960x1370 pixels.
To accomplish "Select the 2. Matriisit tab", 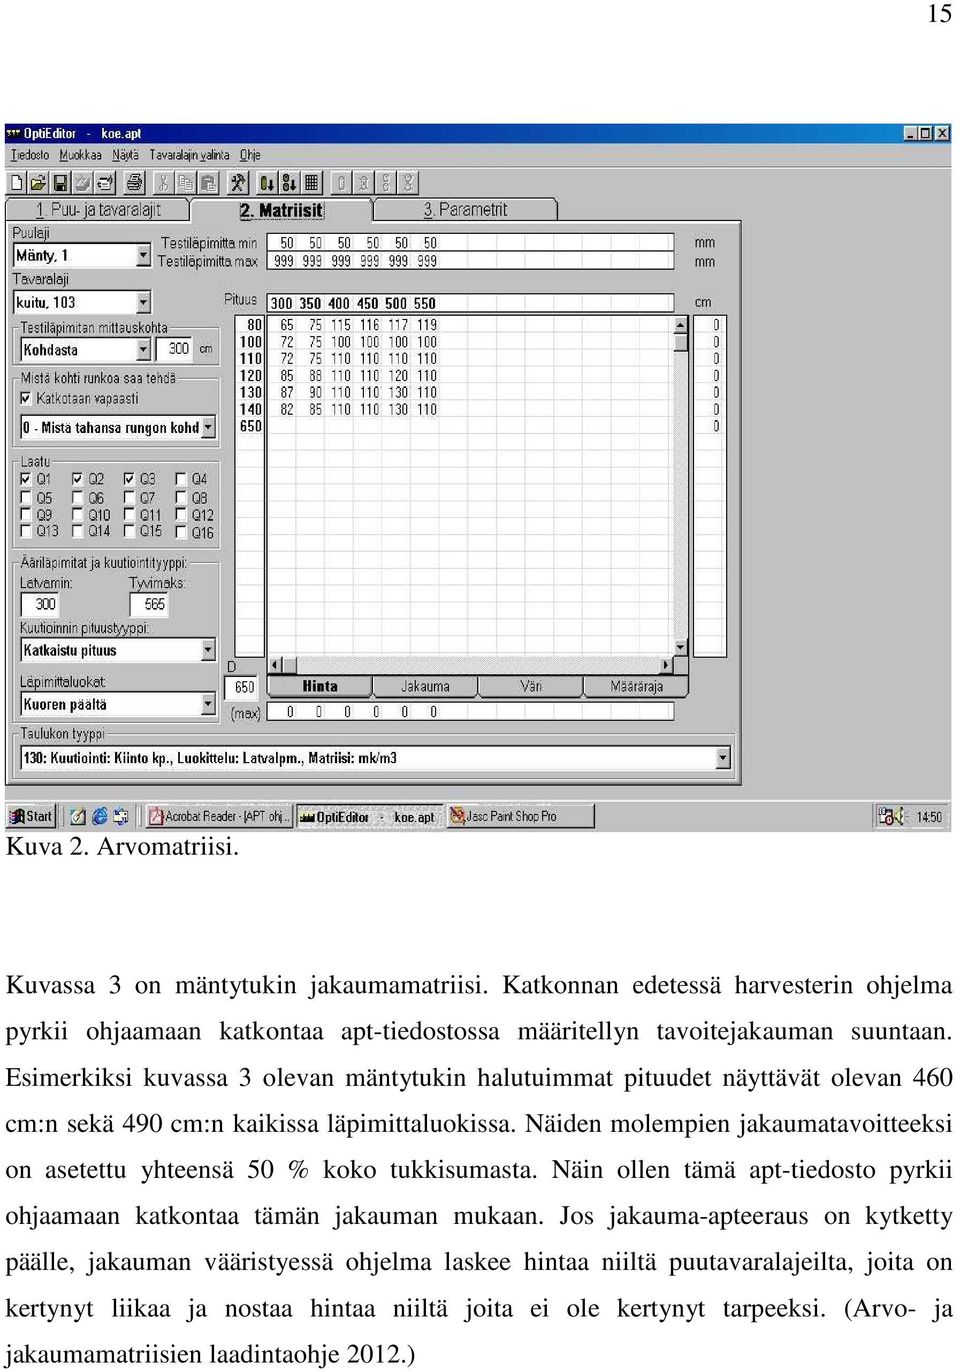I will (282, 210).
